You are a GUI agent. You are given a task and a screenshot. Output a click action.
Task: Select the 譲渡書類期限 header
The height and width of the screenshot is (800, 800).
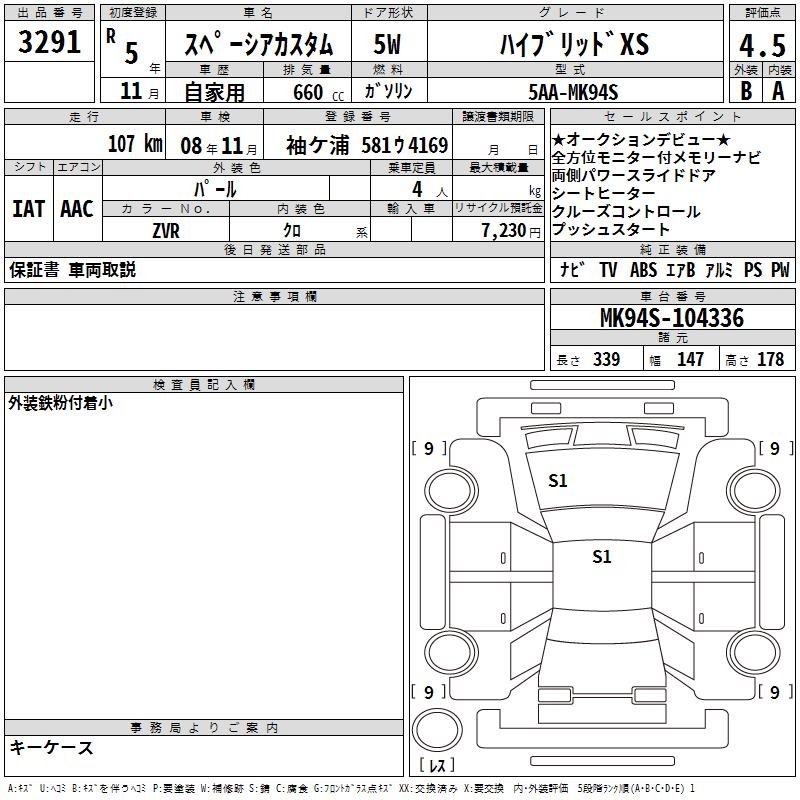(x=498, y=117)
